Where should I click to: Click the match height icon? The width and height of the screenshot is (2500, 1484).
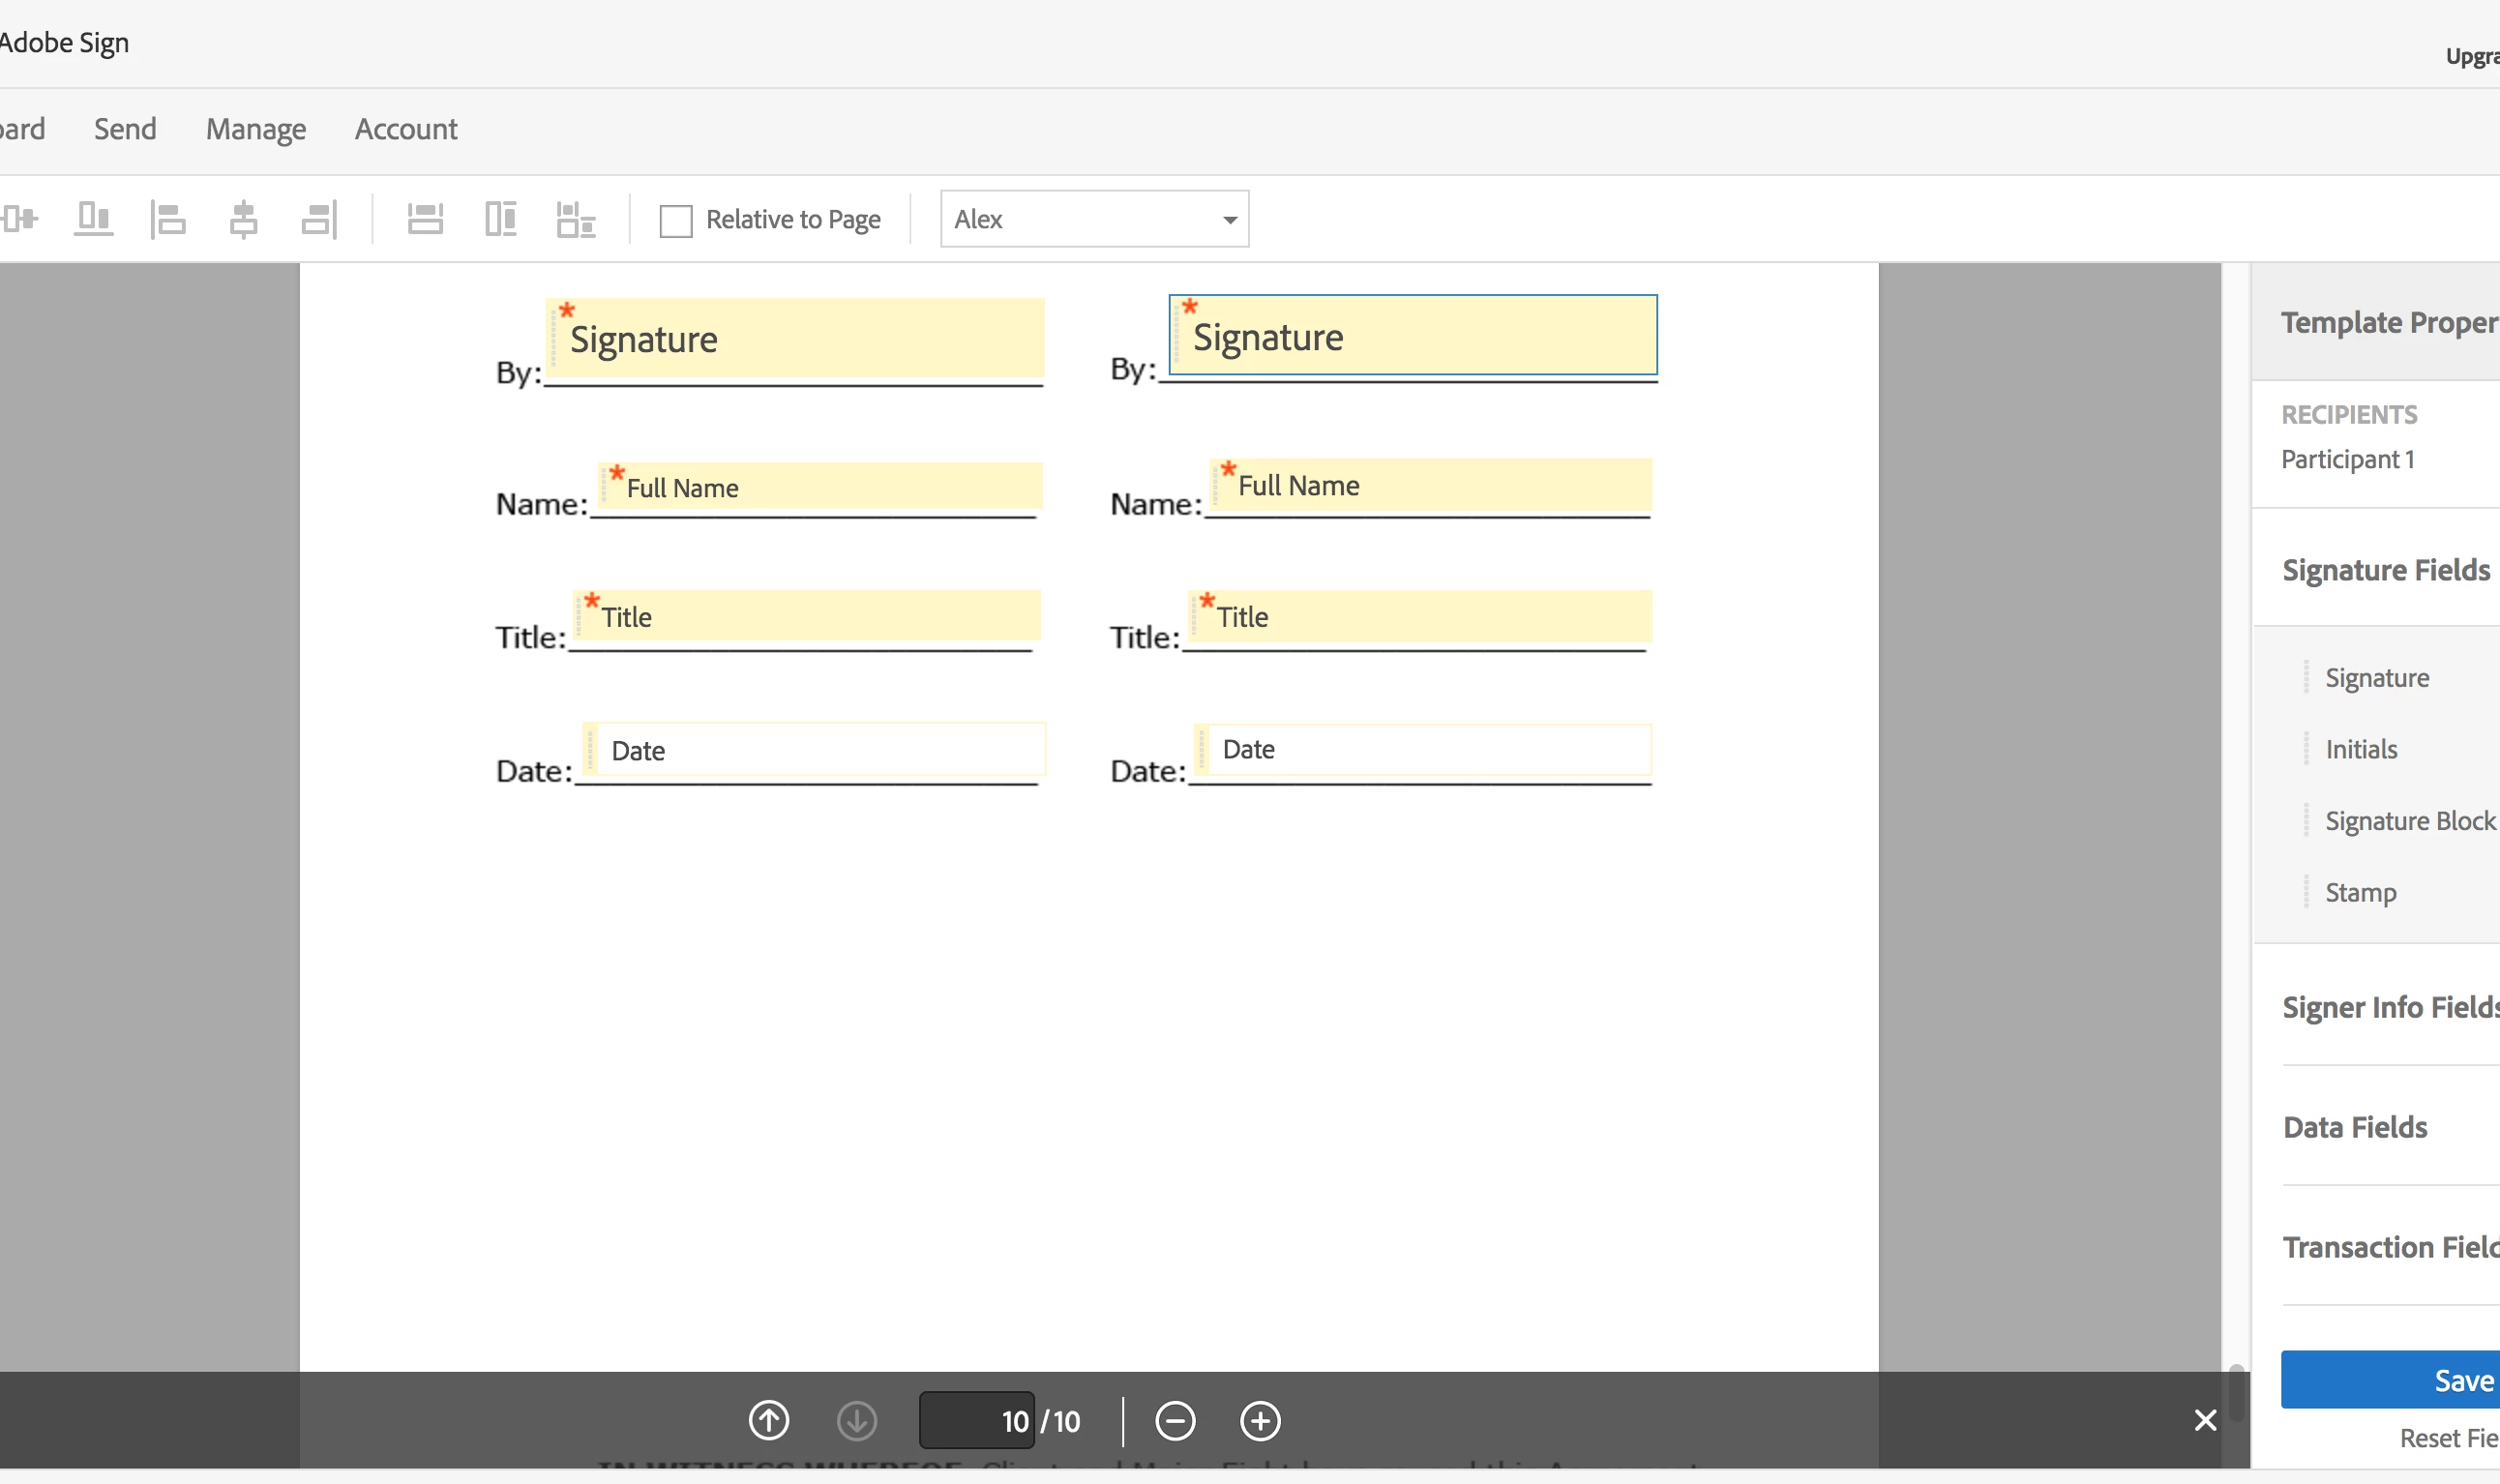(500, 219)
